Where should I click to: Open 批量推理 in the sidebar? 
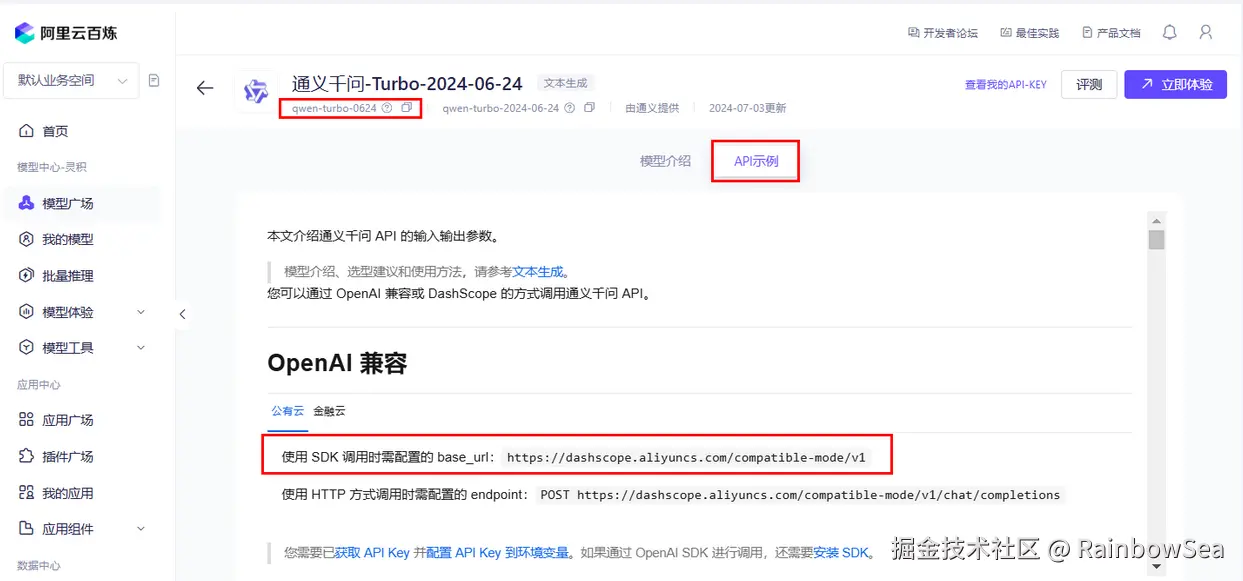click(68, 276)
